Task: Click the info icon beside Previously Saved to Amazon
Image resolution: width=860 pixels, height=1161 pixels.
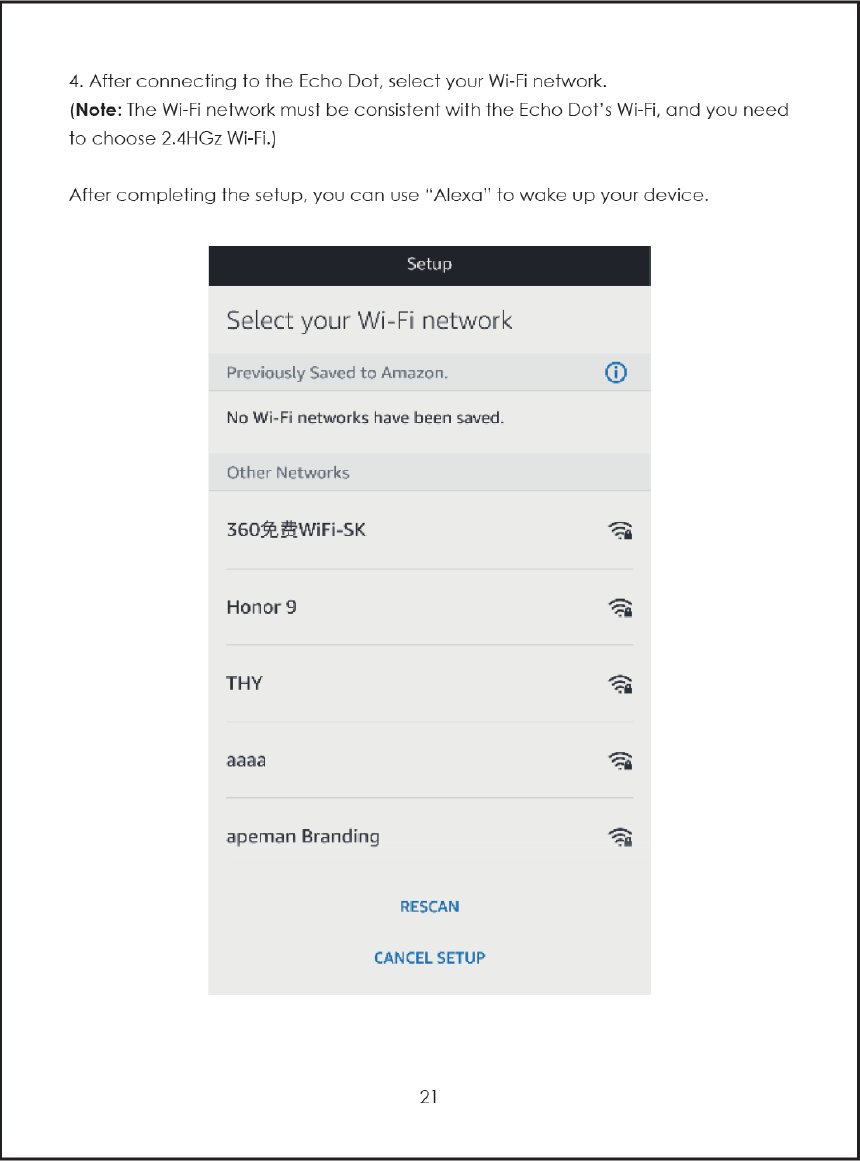Action: 617,373
